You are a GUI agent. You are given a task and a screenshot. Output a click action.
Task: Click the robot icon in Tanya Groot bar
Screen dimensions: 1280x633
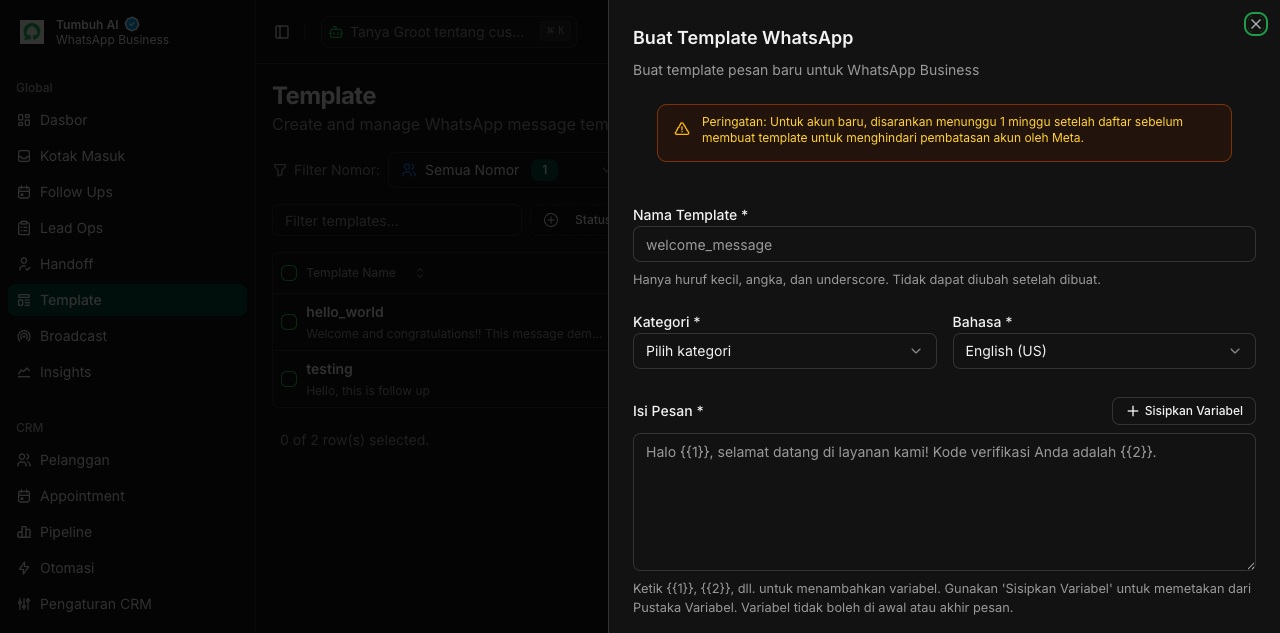(x=336, y=32)
